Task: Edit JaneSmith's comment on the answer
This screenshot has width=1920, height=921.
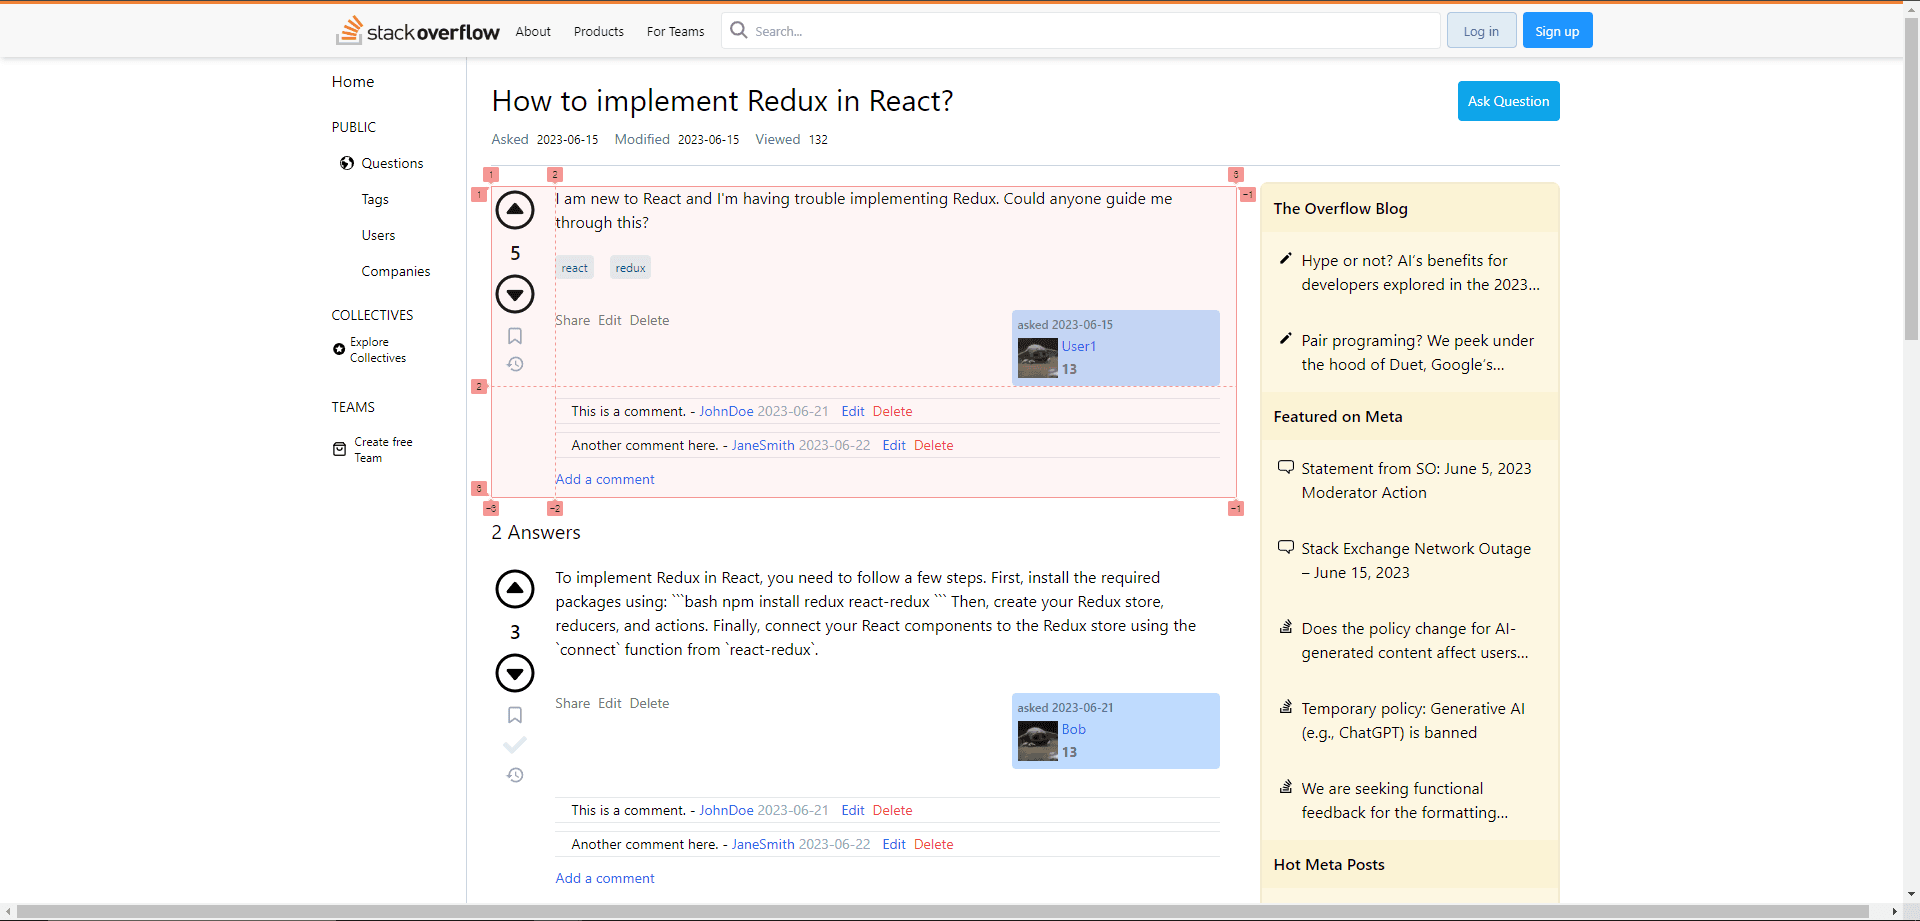Action: click(x=894, y=844)
